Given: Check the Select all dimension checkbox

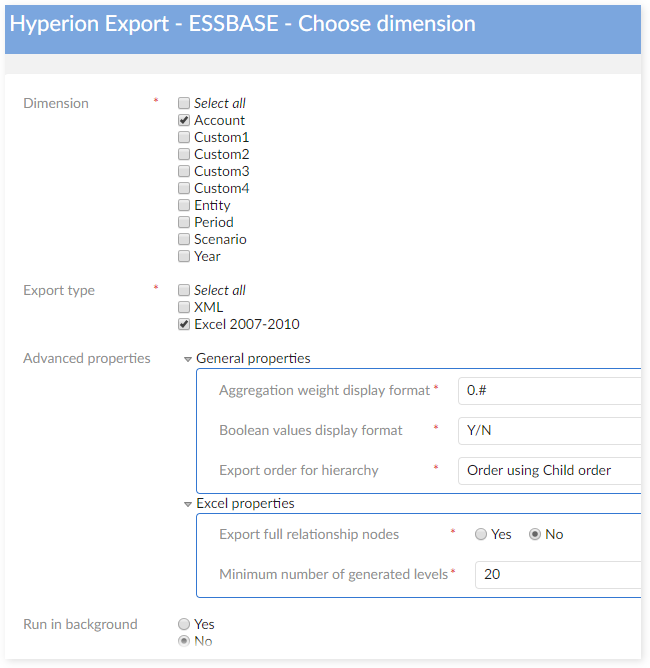Looking at the screenshot, I should pos(184,103).
